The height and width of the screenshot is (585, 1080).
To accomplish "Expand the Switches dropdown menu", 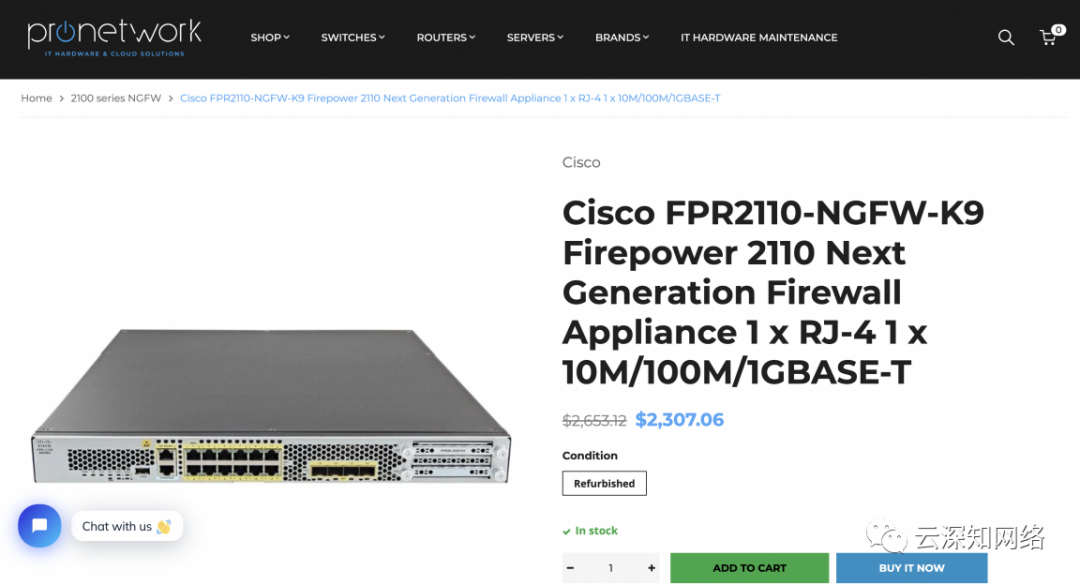I will [353, 38].
